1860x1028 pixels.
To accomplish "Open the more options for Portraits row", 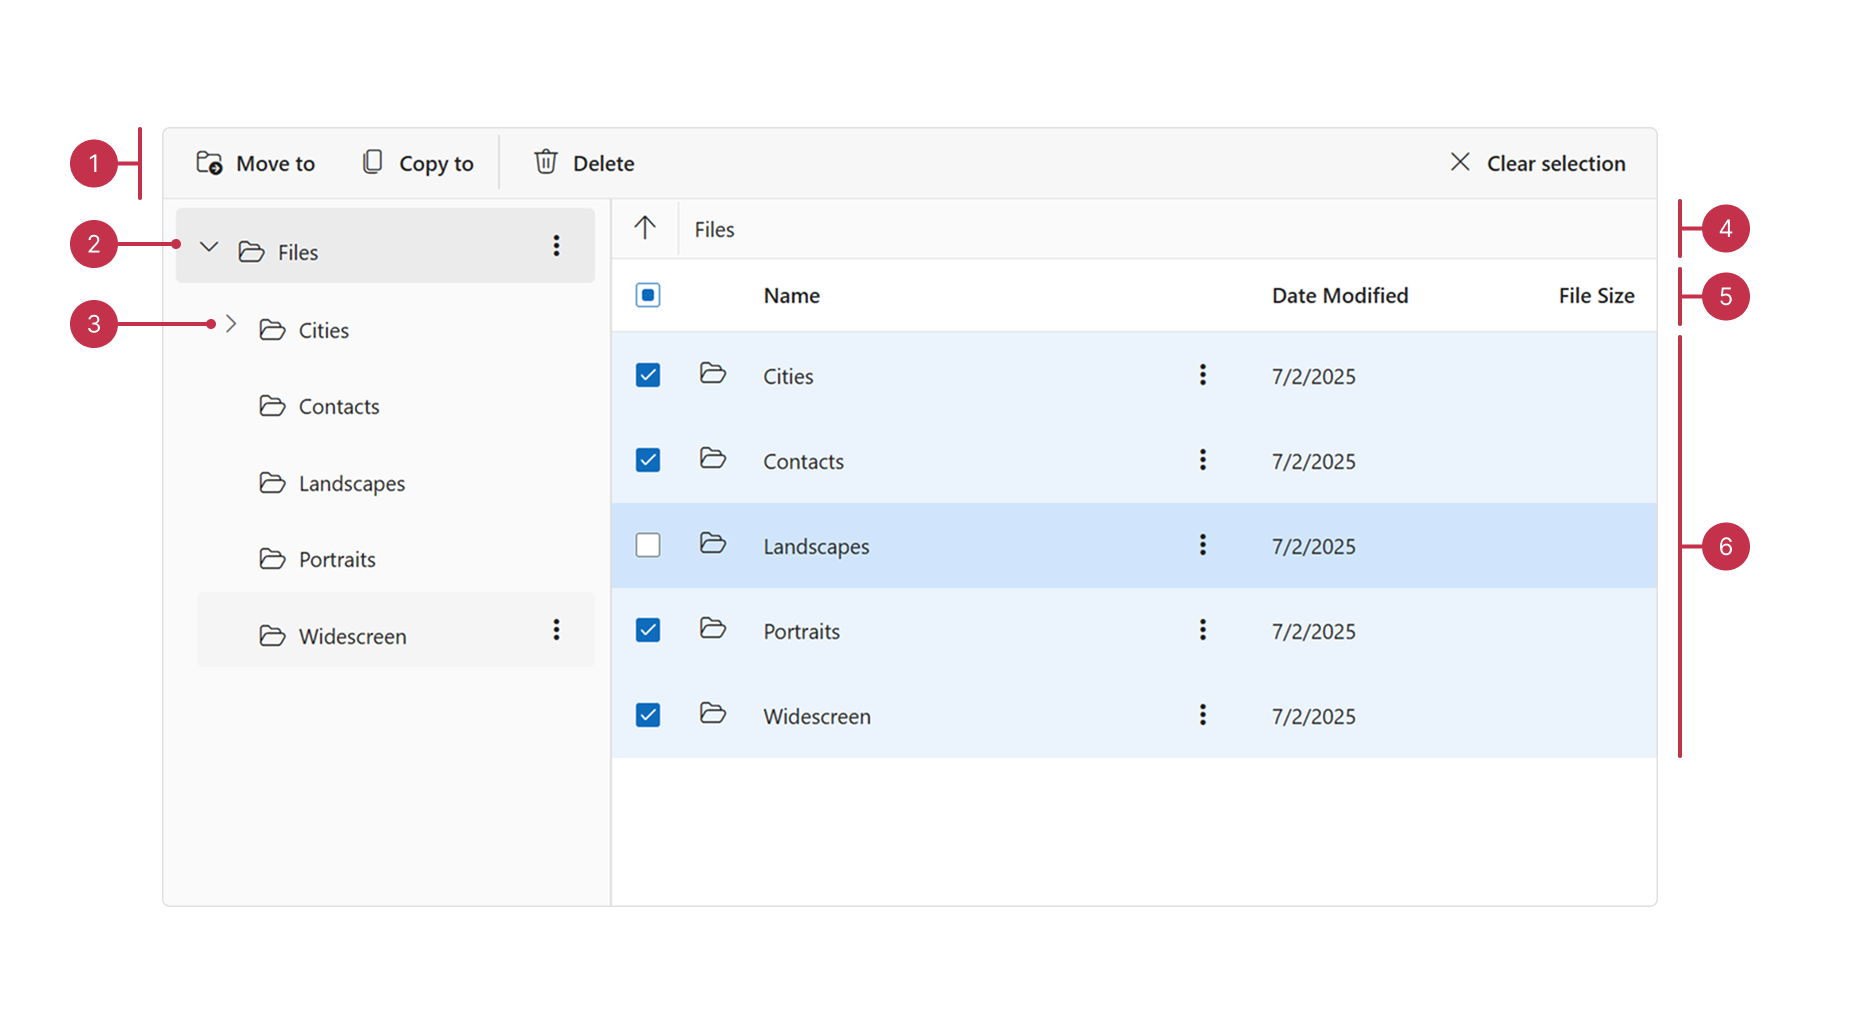I will pos(1202,630).
